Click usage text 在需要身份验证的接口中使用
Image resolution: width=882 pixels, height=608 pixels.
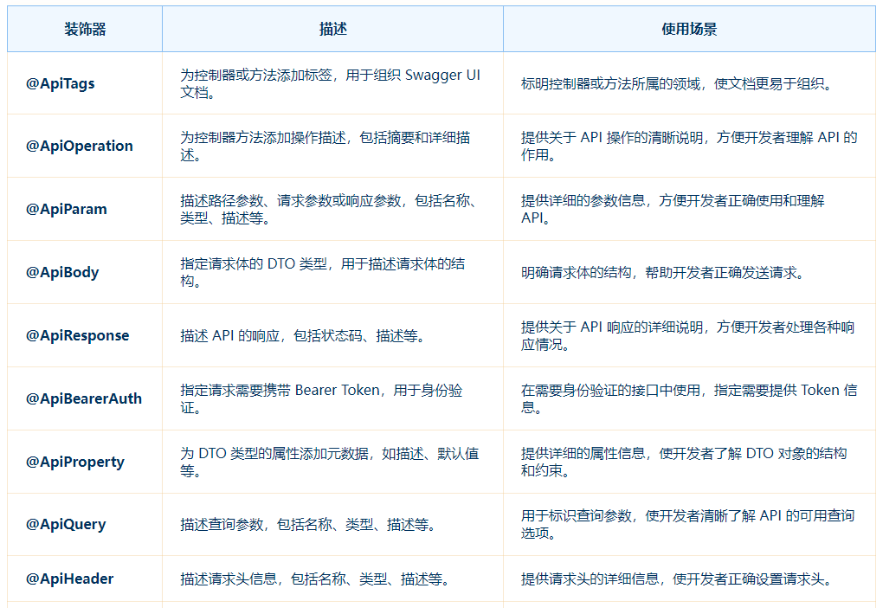[689, 399]
